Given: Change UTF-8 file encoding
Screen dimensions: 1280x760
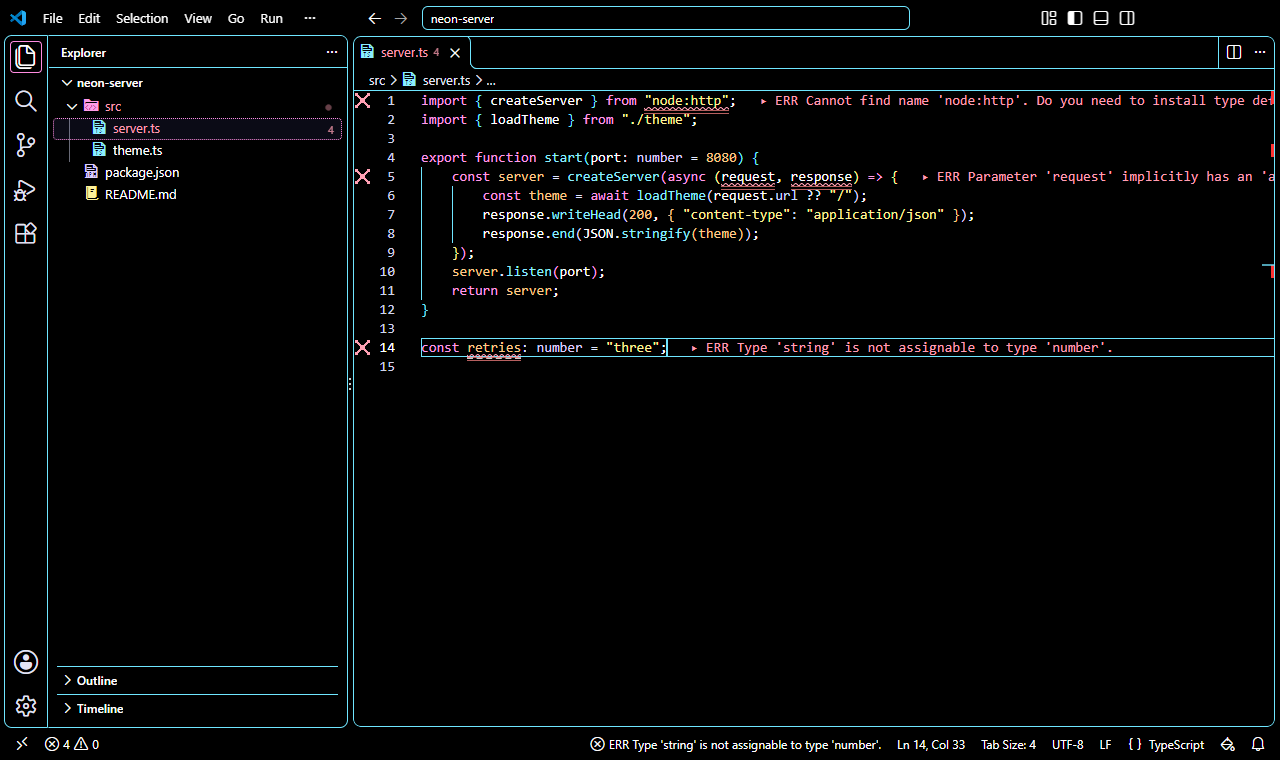Looking at the screenshot, I should point(1067,744).
